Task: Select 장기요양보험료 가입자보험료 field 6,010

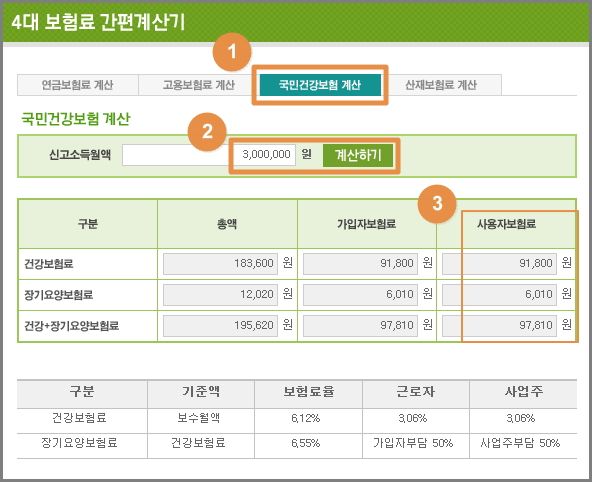Action: point(361,294)
